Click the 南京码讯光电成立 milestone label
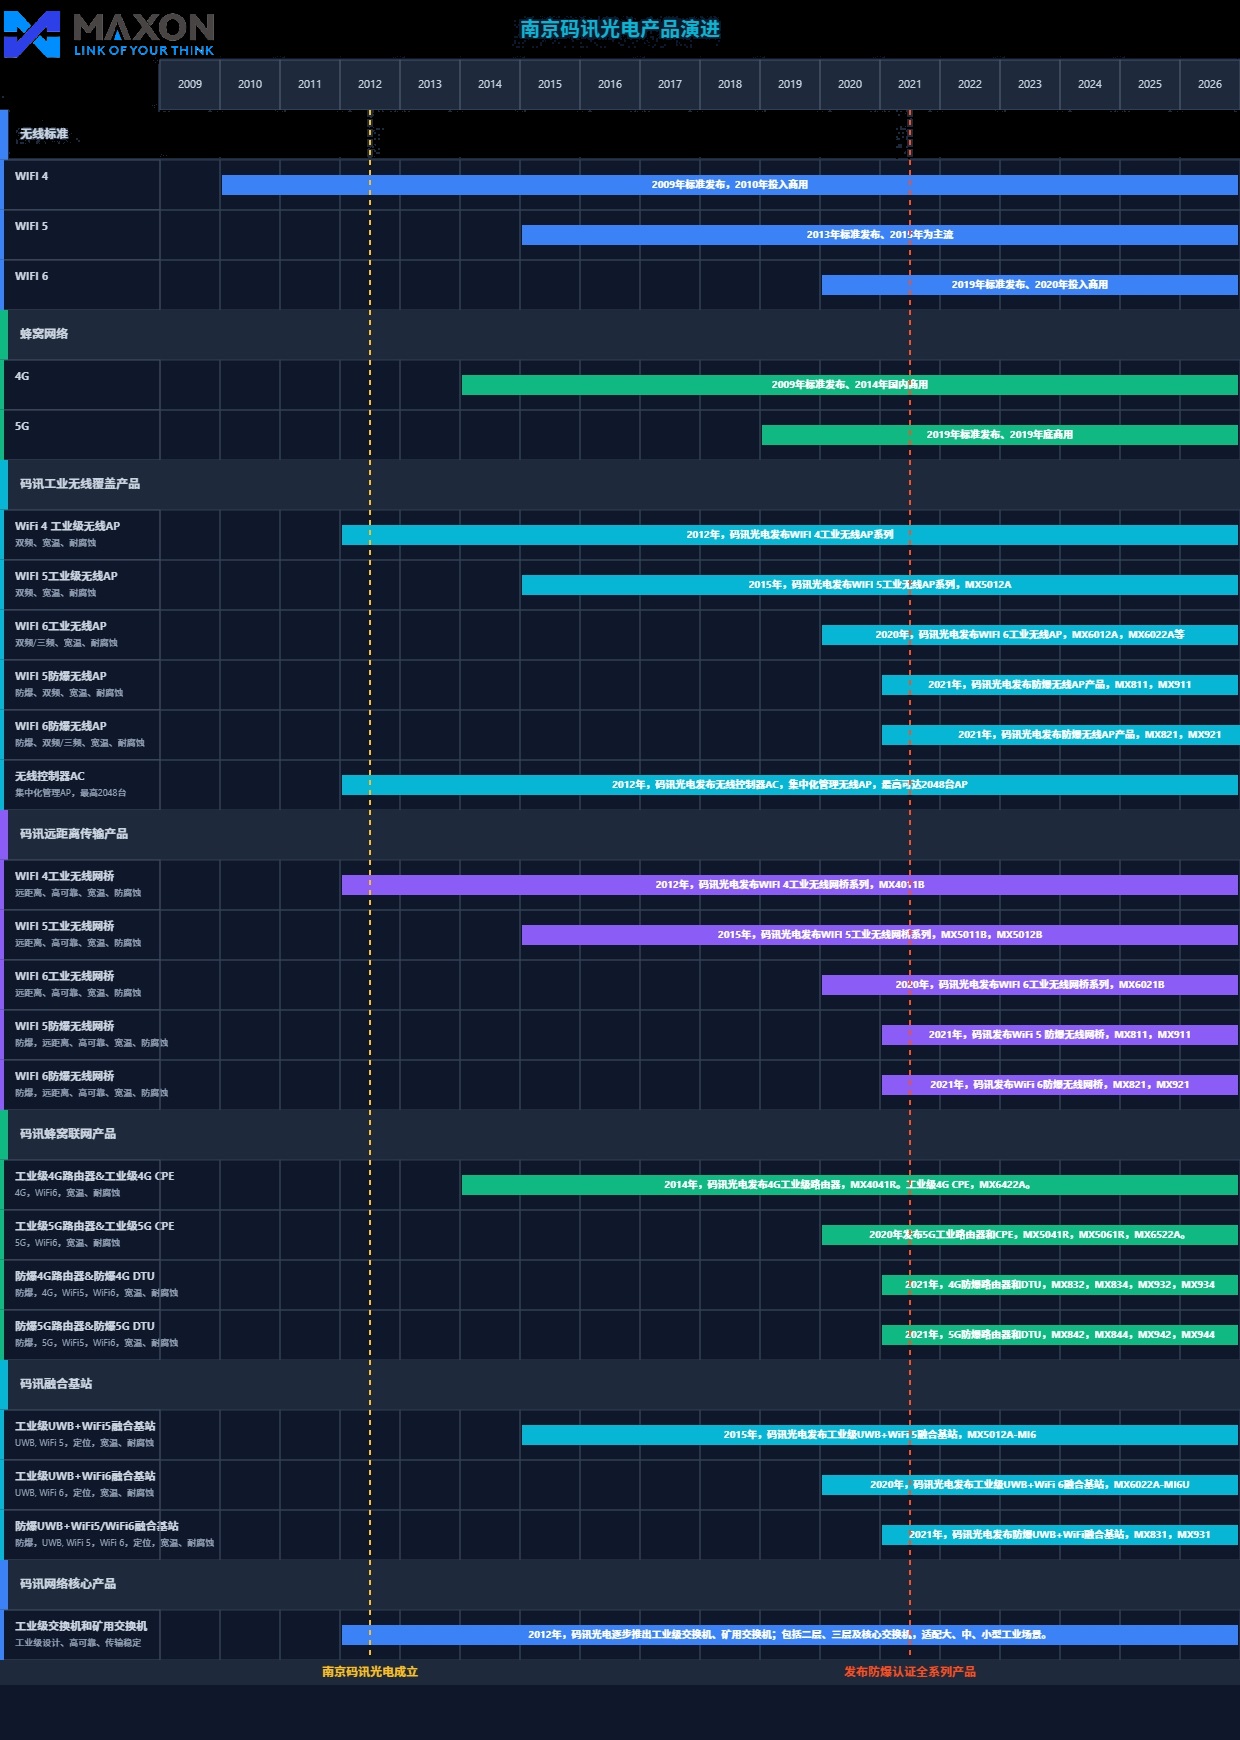The height and width of the screenshot is (1740, 1240). (x=370, y=1672)
